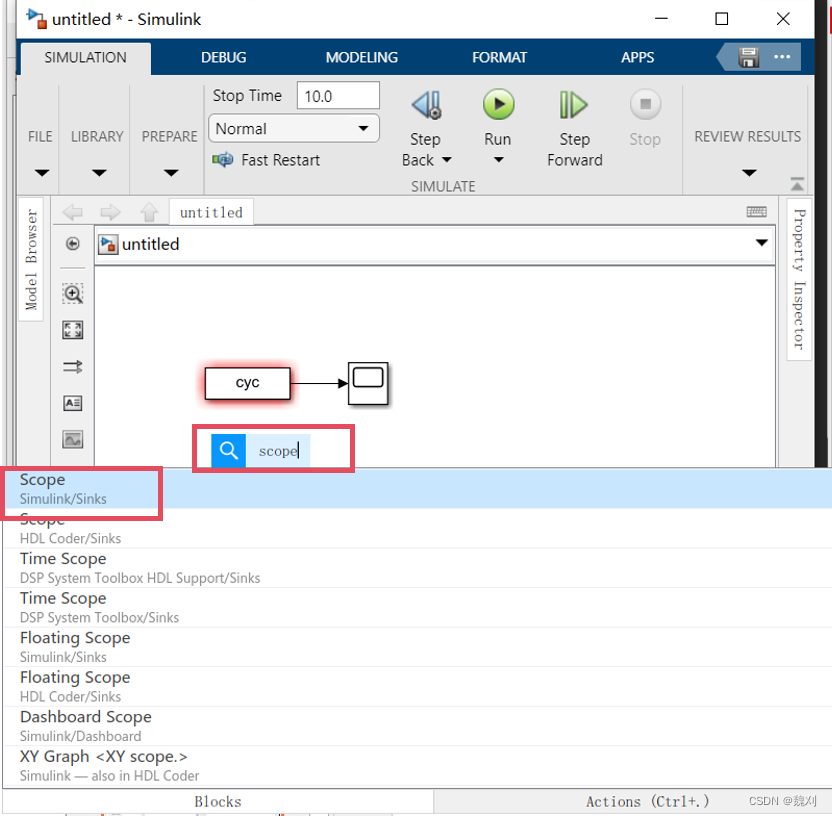
Task: Click the Hide/Show Explorer Bar icon
Action: coord(73,244)
